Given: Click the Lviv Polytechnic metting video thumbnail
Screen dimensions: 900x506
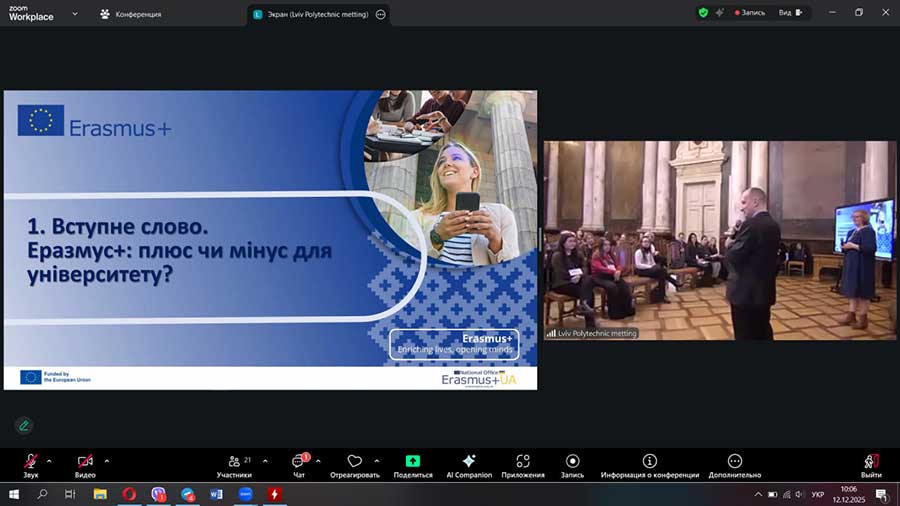Looking at the screenshot, I should pos(720,240).
